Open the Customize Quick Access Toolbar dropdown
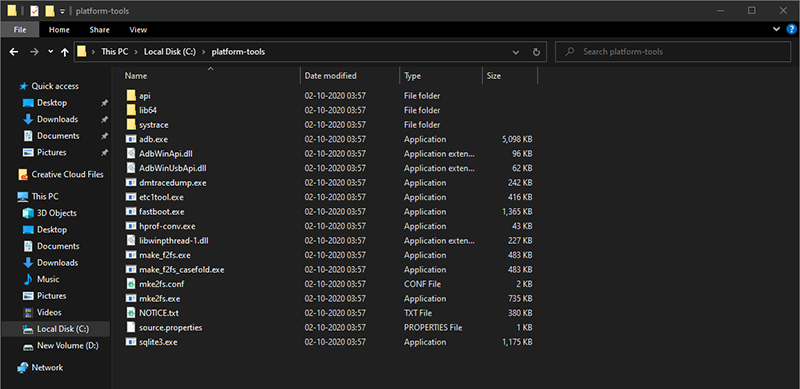This screenshot has width=800, height=389. coord(62,11)
